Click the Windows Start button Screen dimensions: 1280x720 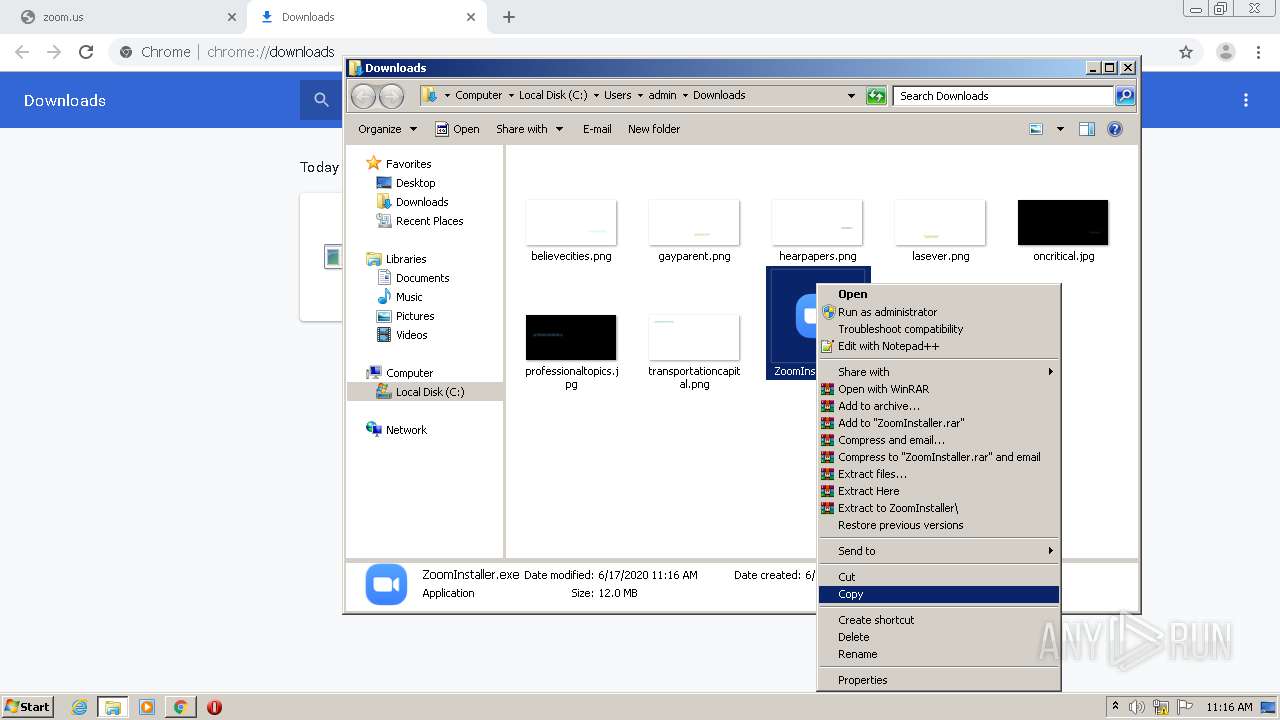tap(28, 707)
